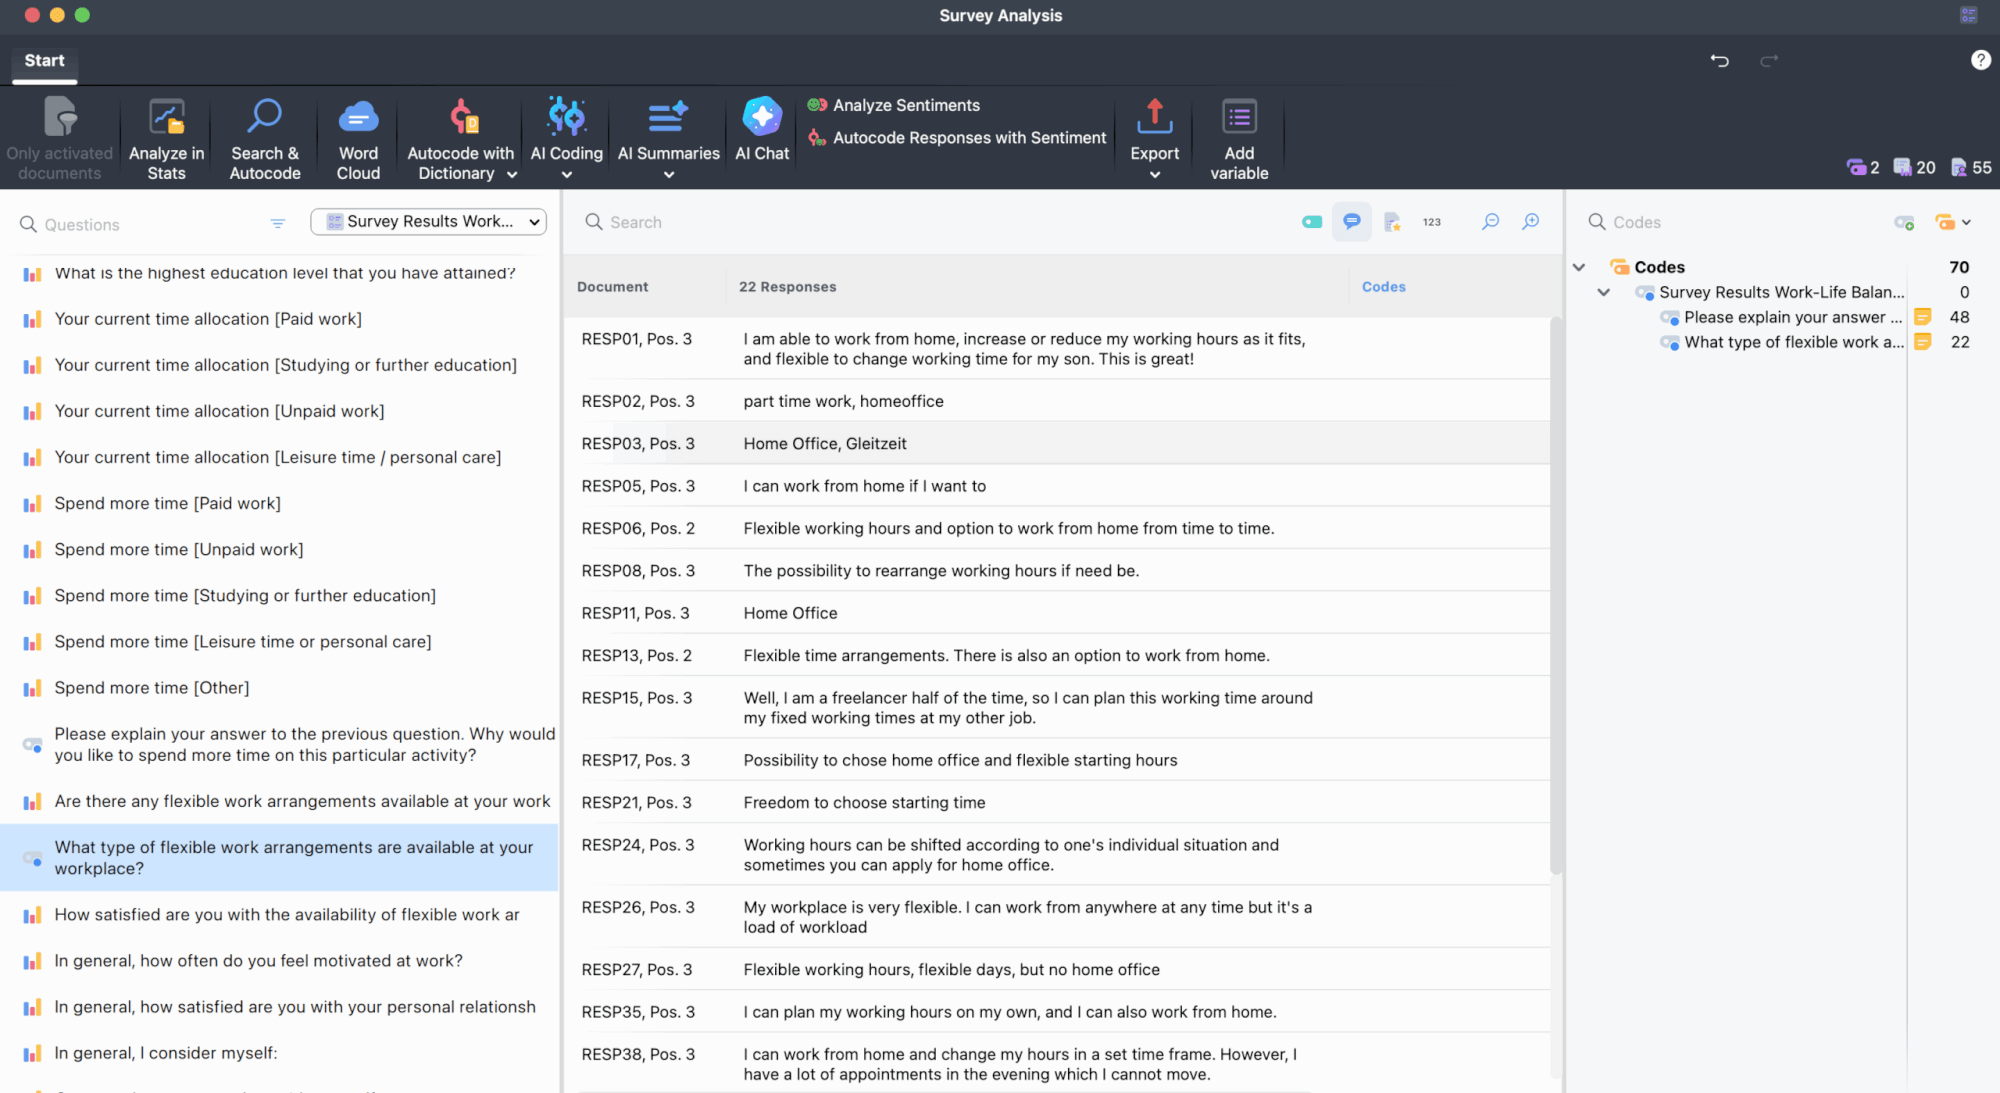Toggle numeric values display with 123 icon
The height and width of the screenshot is (1093, 2000).
pyautogui.click(x=1431, y=221)
